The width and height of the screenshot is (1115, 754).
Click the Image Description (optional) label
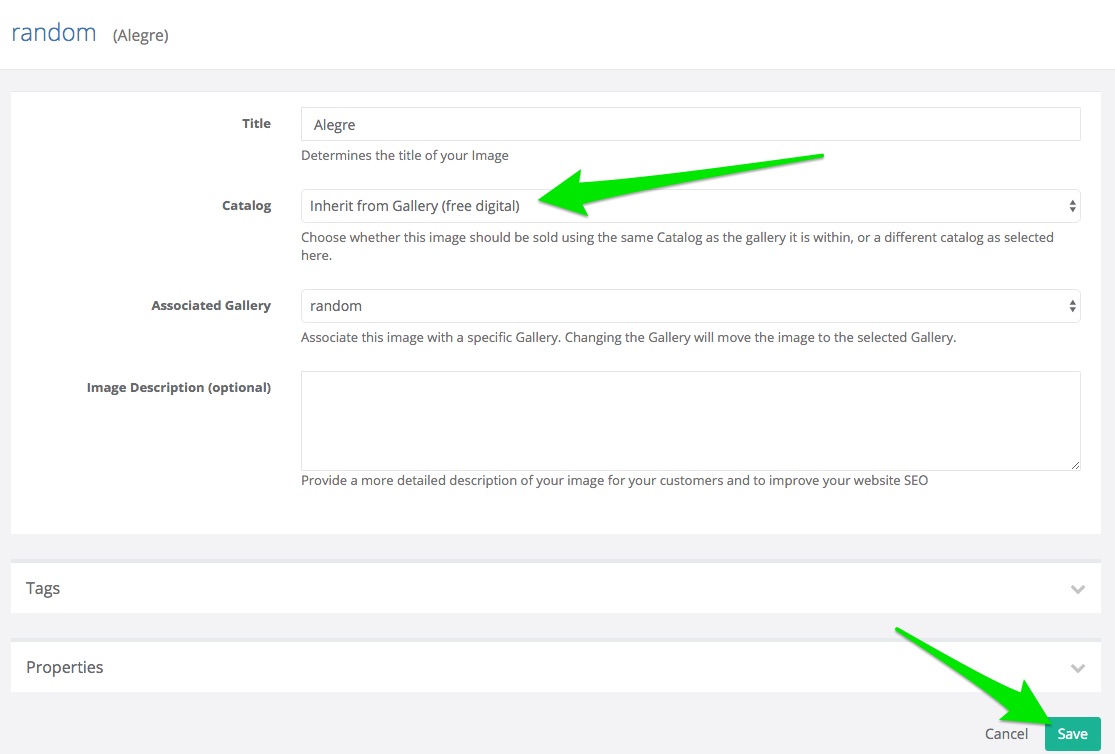[179, 388]
